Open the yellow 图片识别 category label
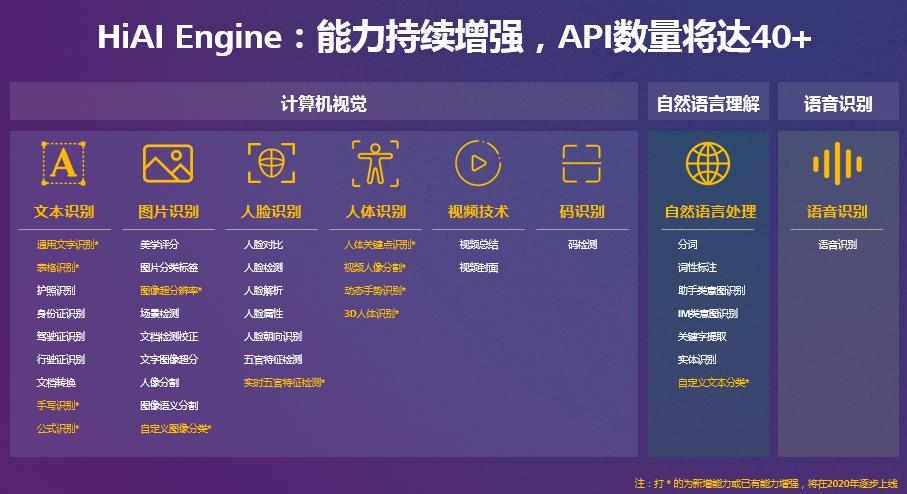 pos(168,212)
